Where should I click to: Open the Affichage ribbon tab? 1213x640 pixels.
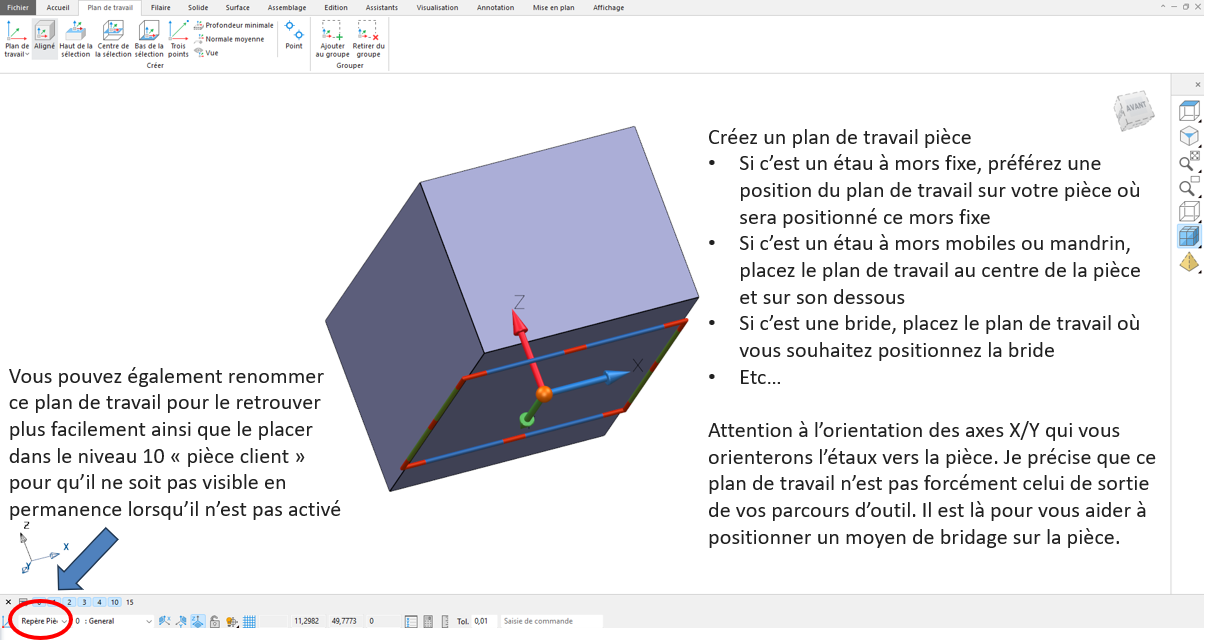608,7
